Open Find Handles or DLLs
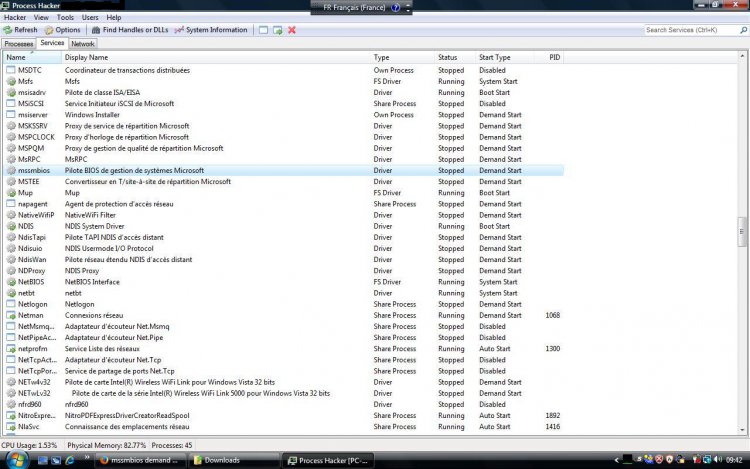Image resolution: width=750 pixels, height=469 pixels. coord(130,30)
